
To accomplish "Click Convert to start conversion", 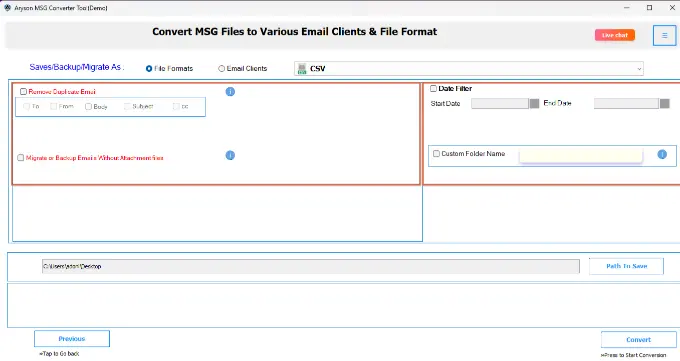I will [638, 339].
